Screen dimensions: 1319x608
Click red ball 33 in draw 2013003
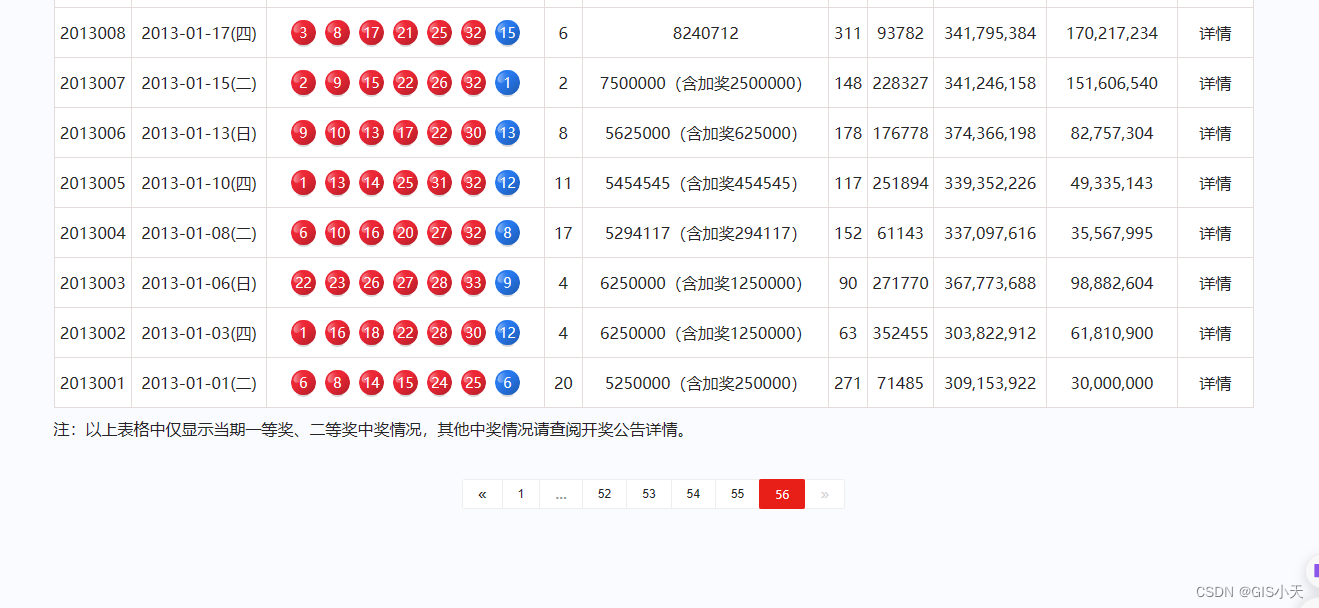[x=473, y=283]
